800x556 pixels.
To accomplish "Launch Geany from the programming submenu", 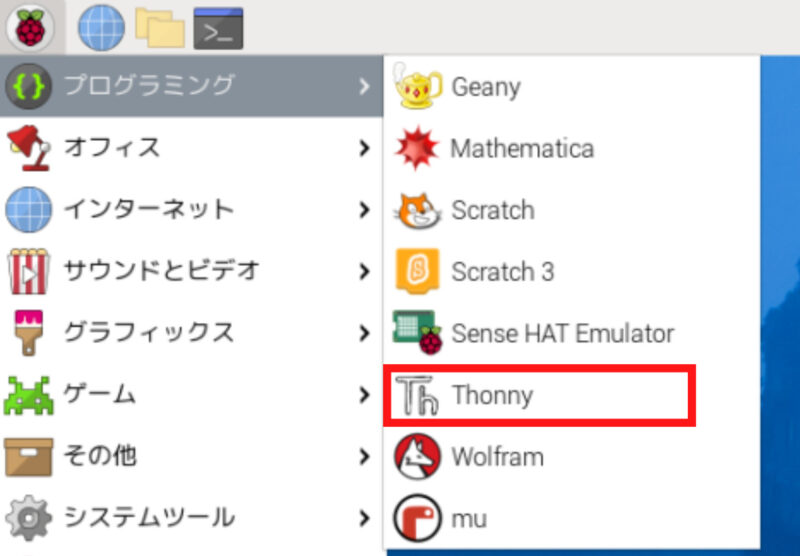I will point(572,86).
